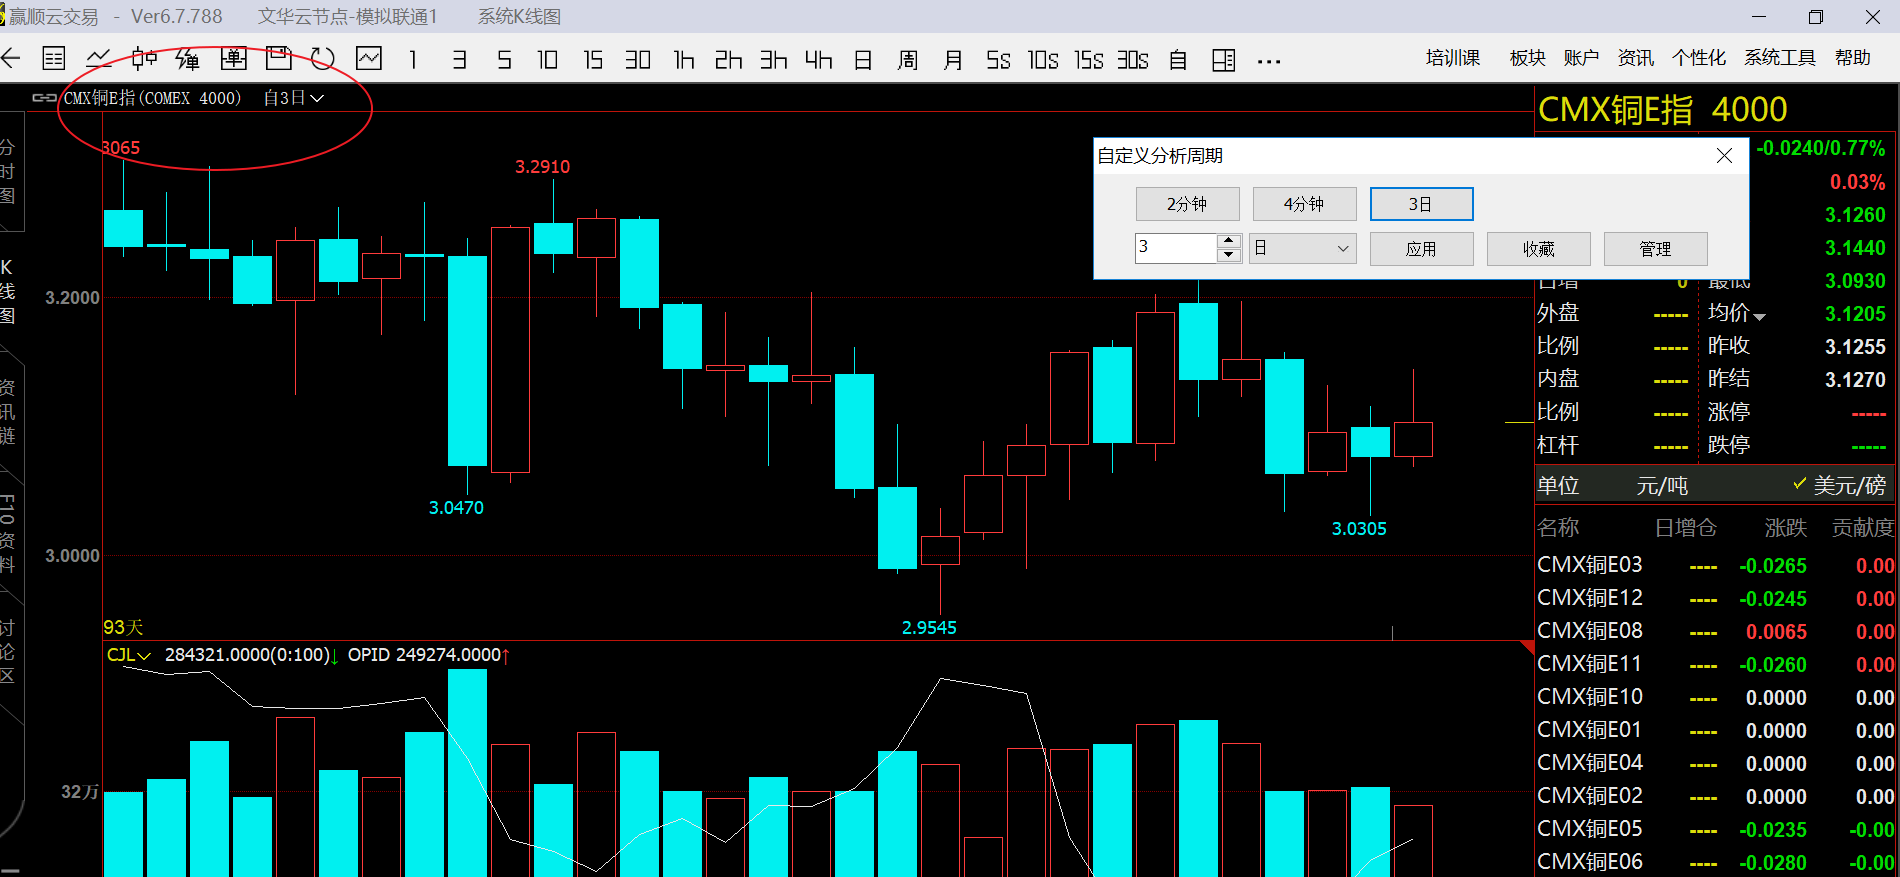Select the 10 minute period
Image resolution: width=1900 pixels, height=877 pixels.
tap(548, 60)
